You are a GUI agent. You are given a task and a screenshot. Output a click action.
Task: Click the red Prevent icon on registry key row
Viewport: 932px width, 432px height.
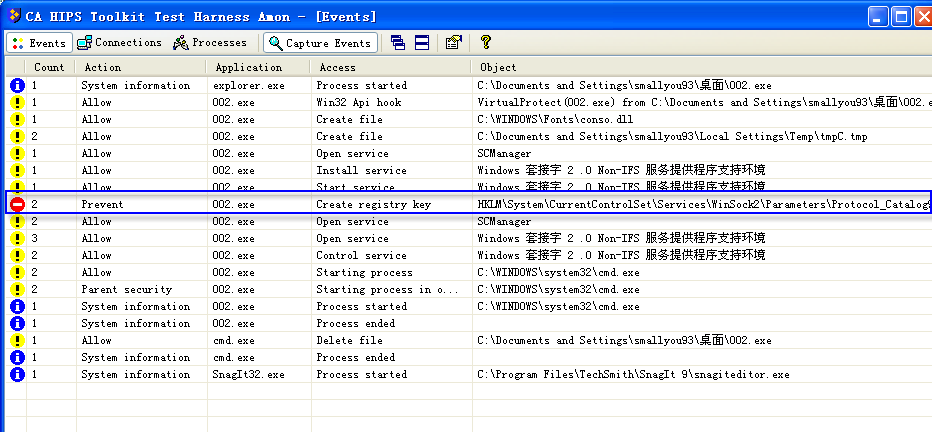(x=17, y=204)
